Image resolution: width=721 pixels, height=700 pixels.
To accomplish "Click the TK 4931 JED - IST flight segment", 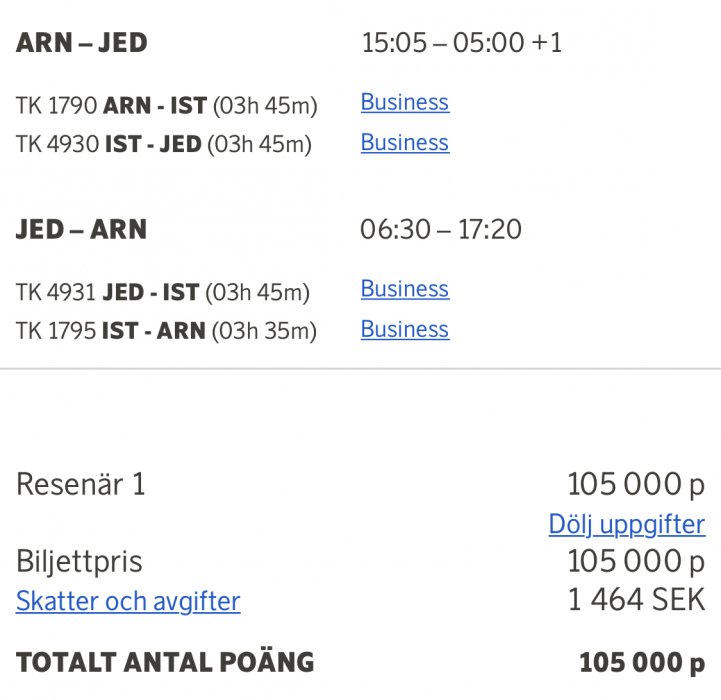I will [163, 291].
